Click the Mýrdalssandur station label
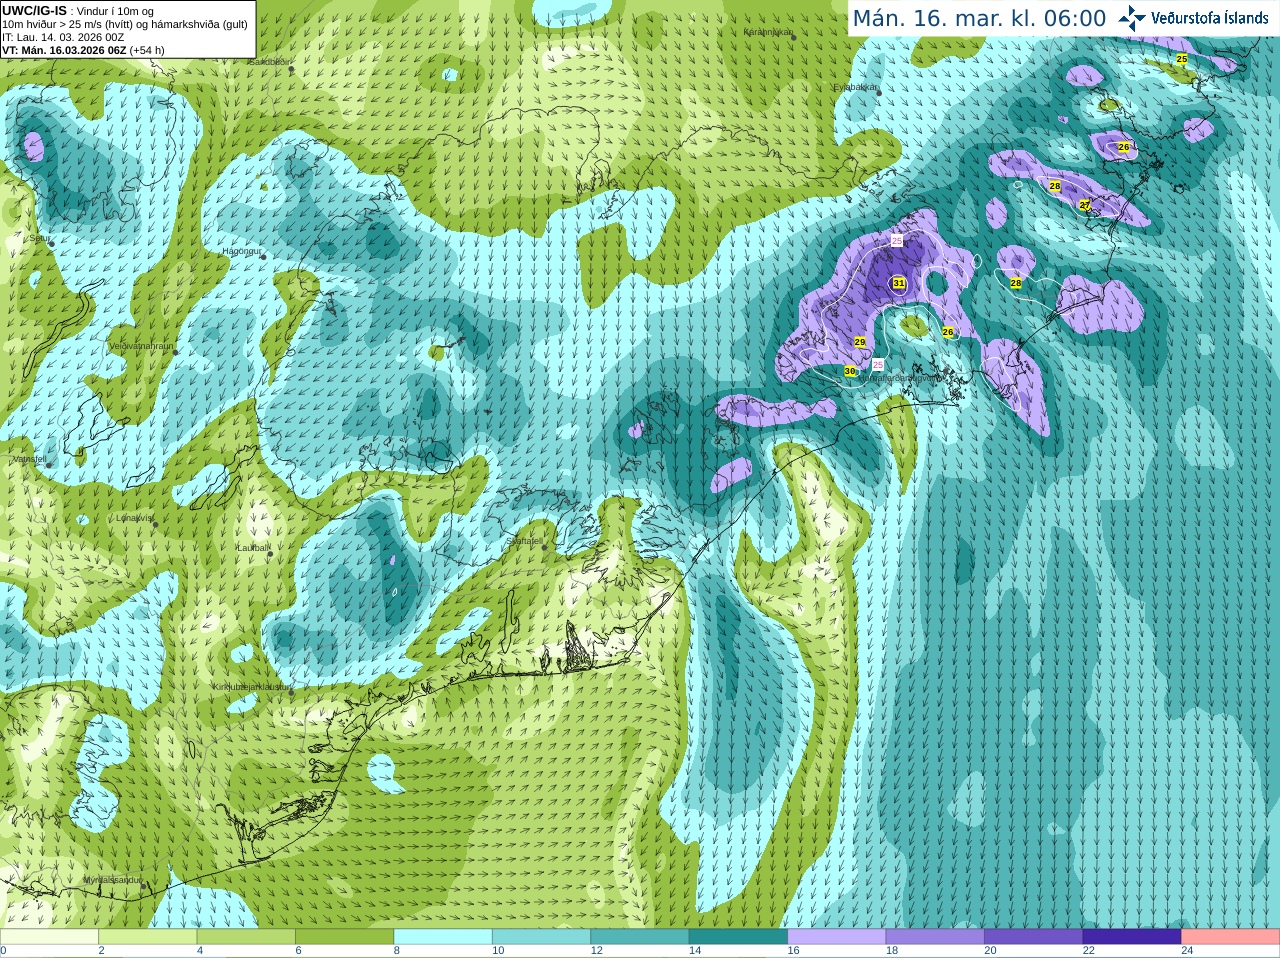 coord(113,880)
